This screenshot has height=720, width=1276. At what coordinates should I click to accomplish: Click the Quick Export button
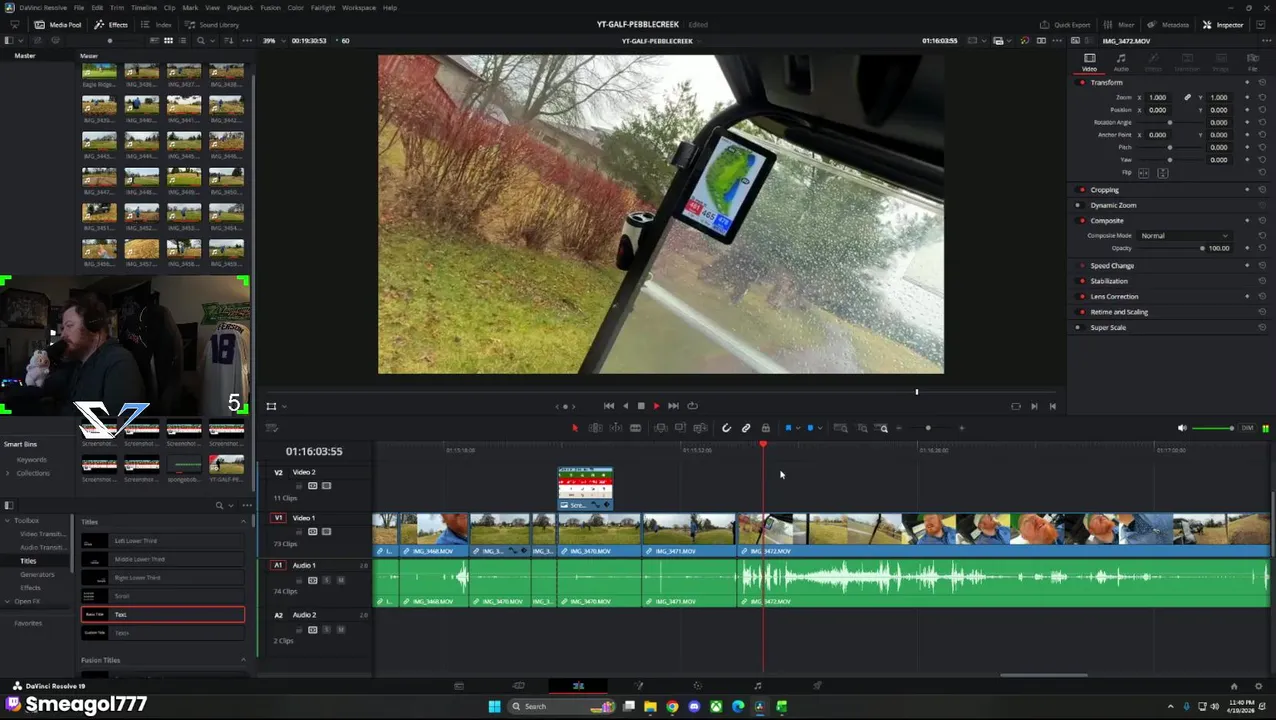coord(1065,24)
